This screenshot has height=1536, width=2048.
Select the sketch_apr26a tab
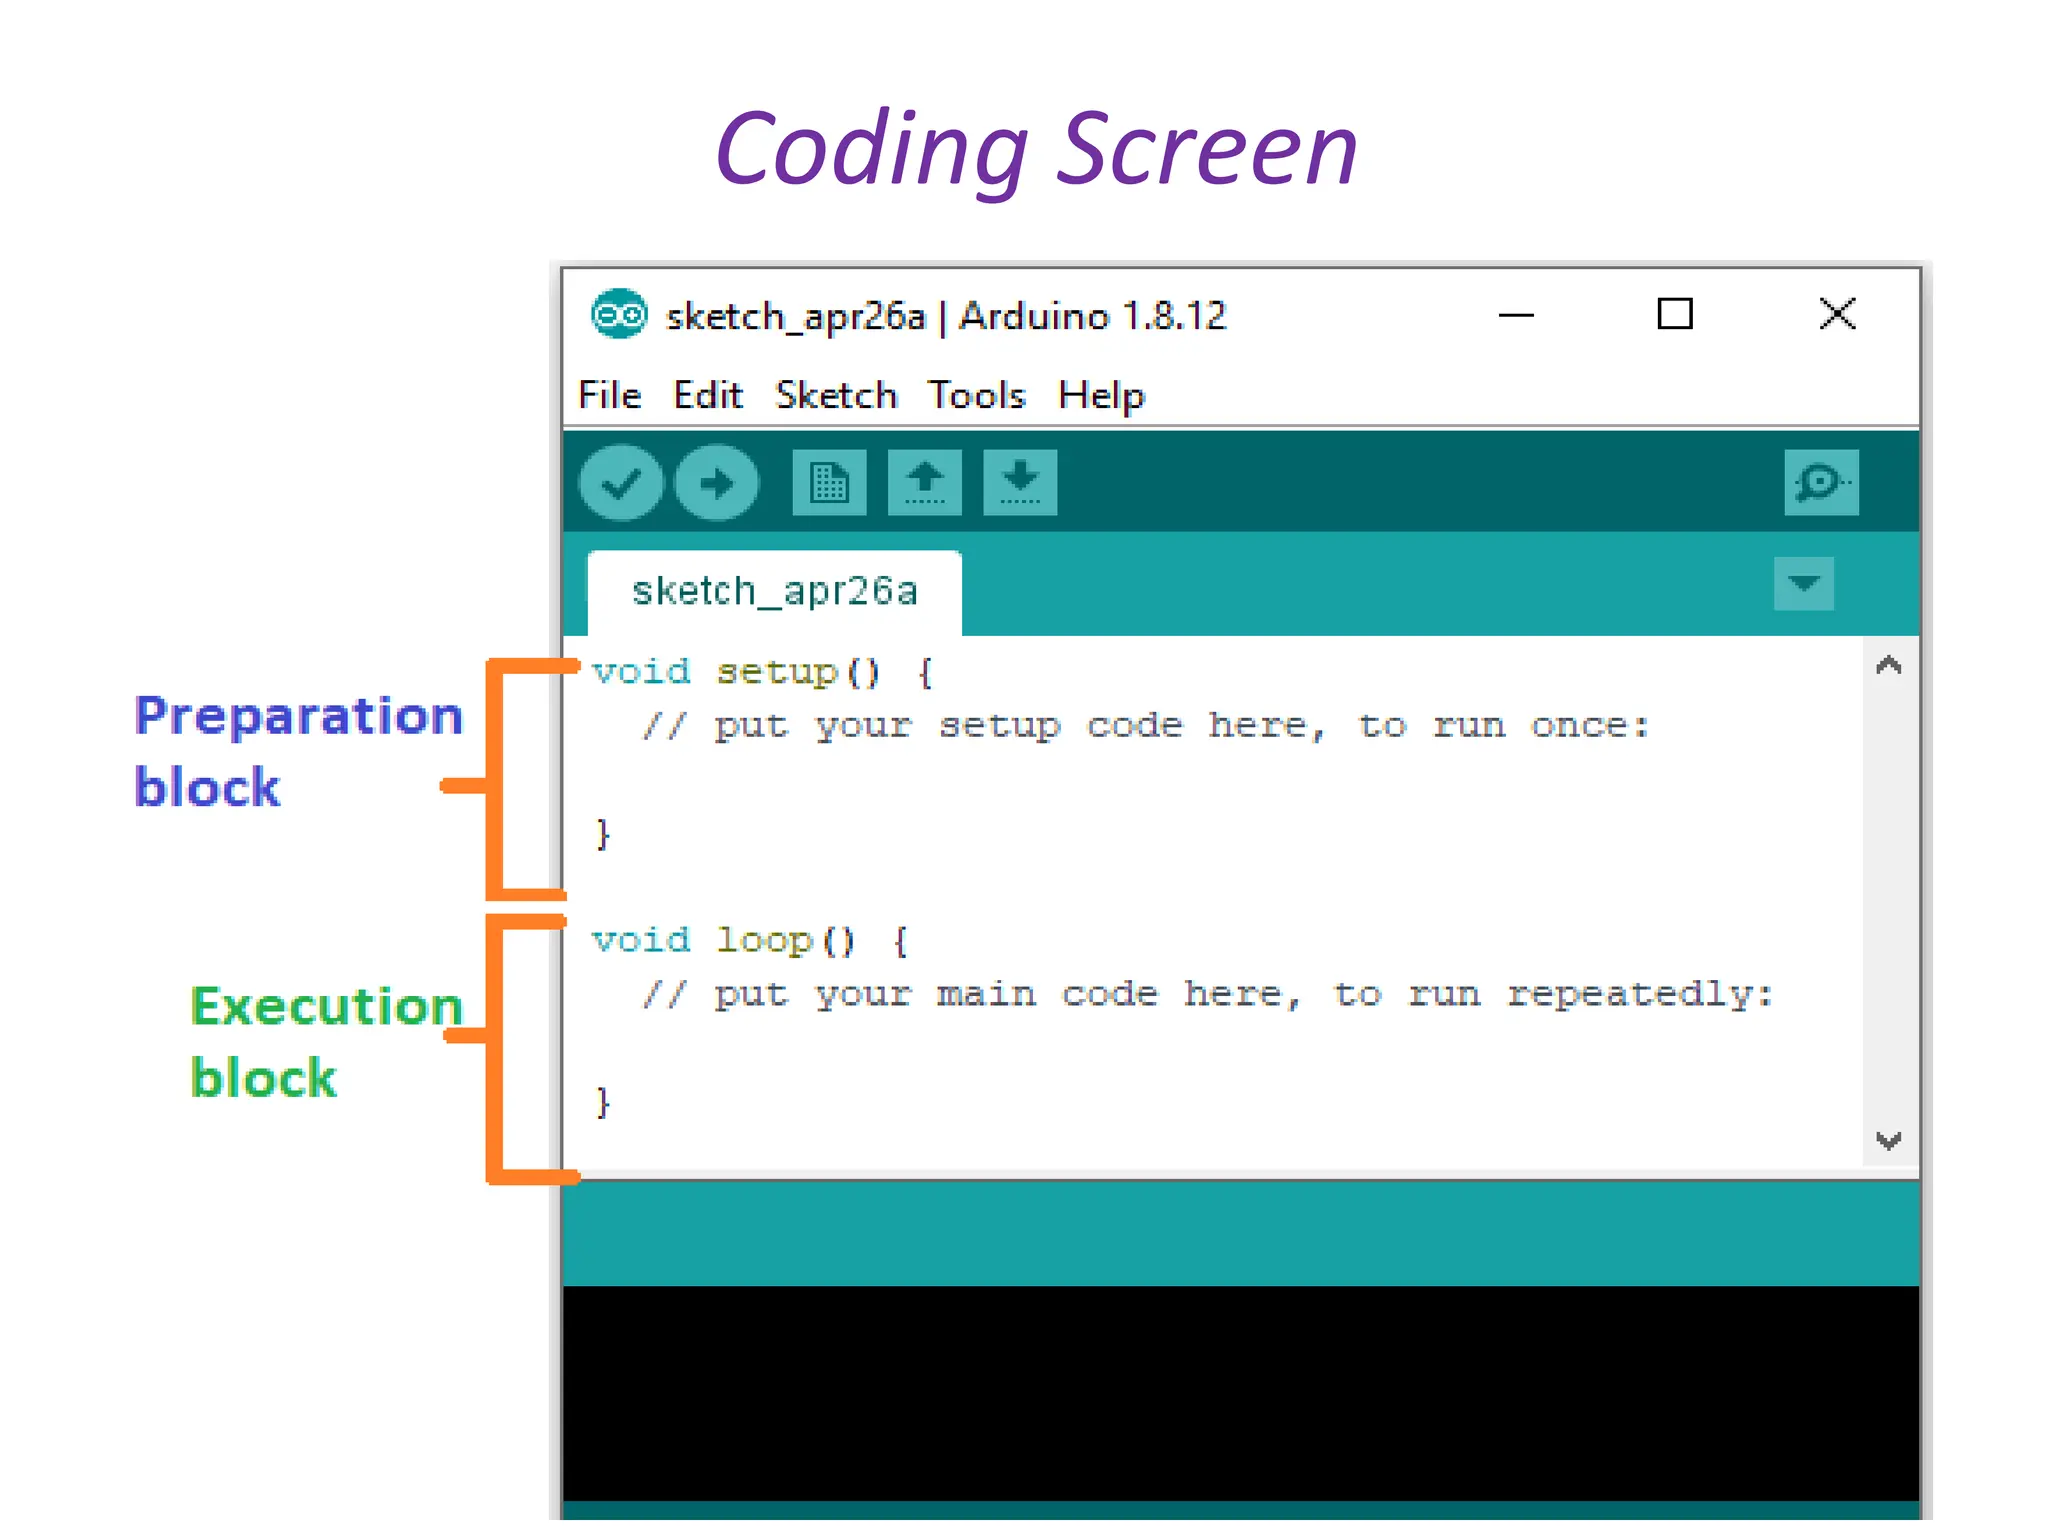tap(774, 592)
